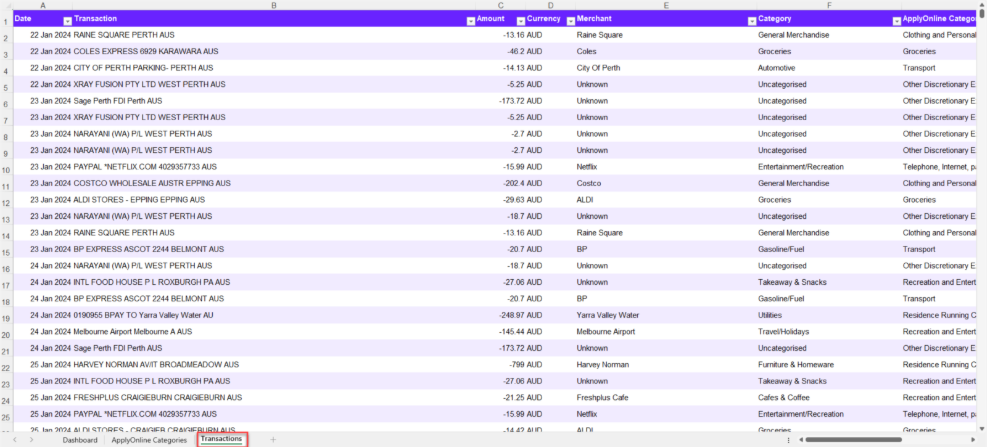Switch to the ApplyOnline Categories sheet tab
The image size is (987, 447).
[x=149, y=440]
